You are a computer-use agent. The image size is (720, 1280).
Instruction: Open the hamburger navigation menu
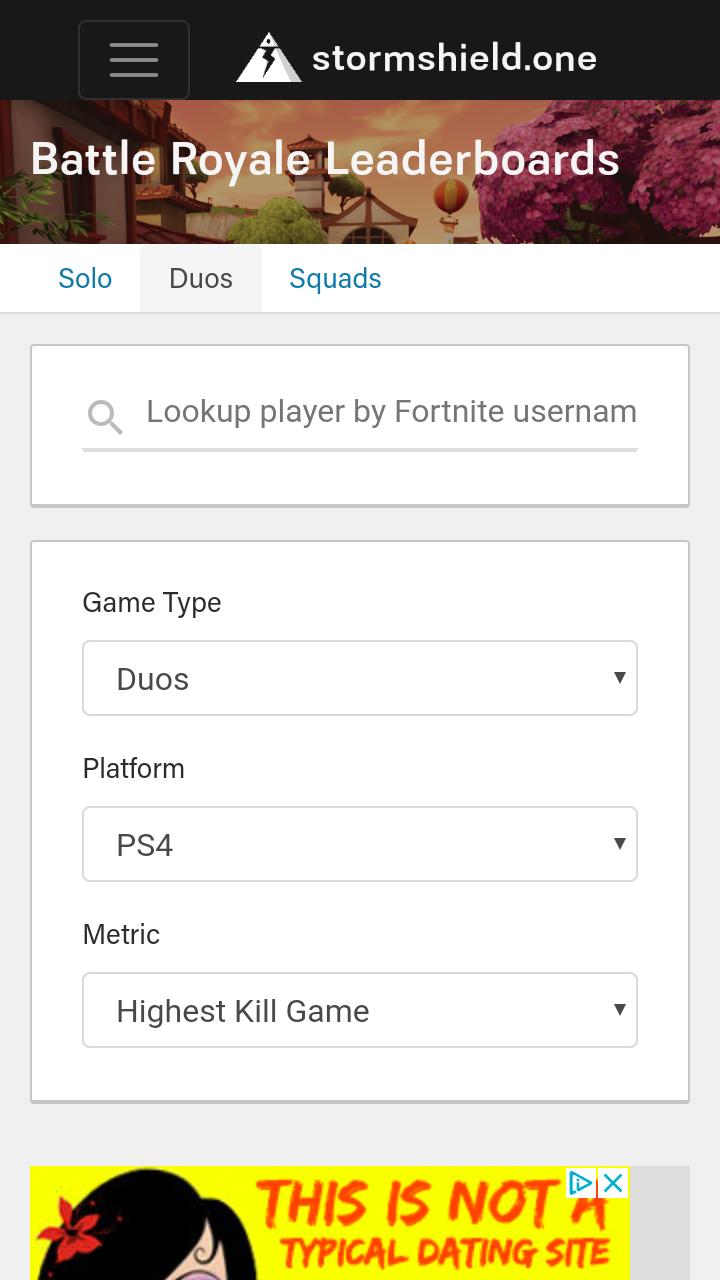point(134,60)
